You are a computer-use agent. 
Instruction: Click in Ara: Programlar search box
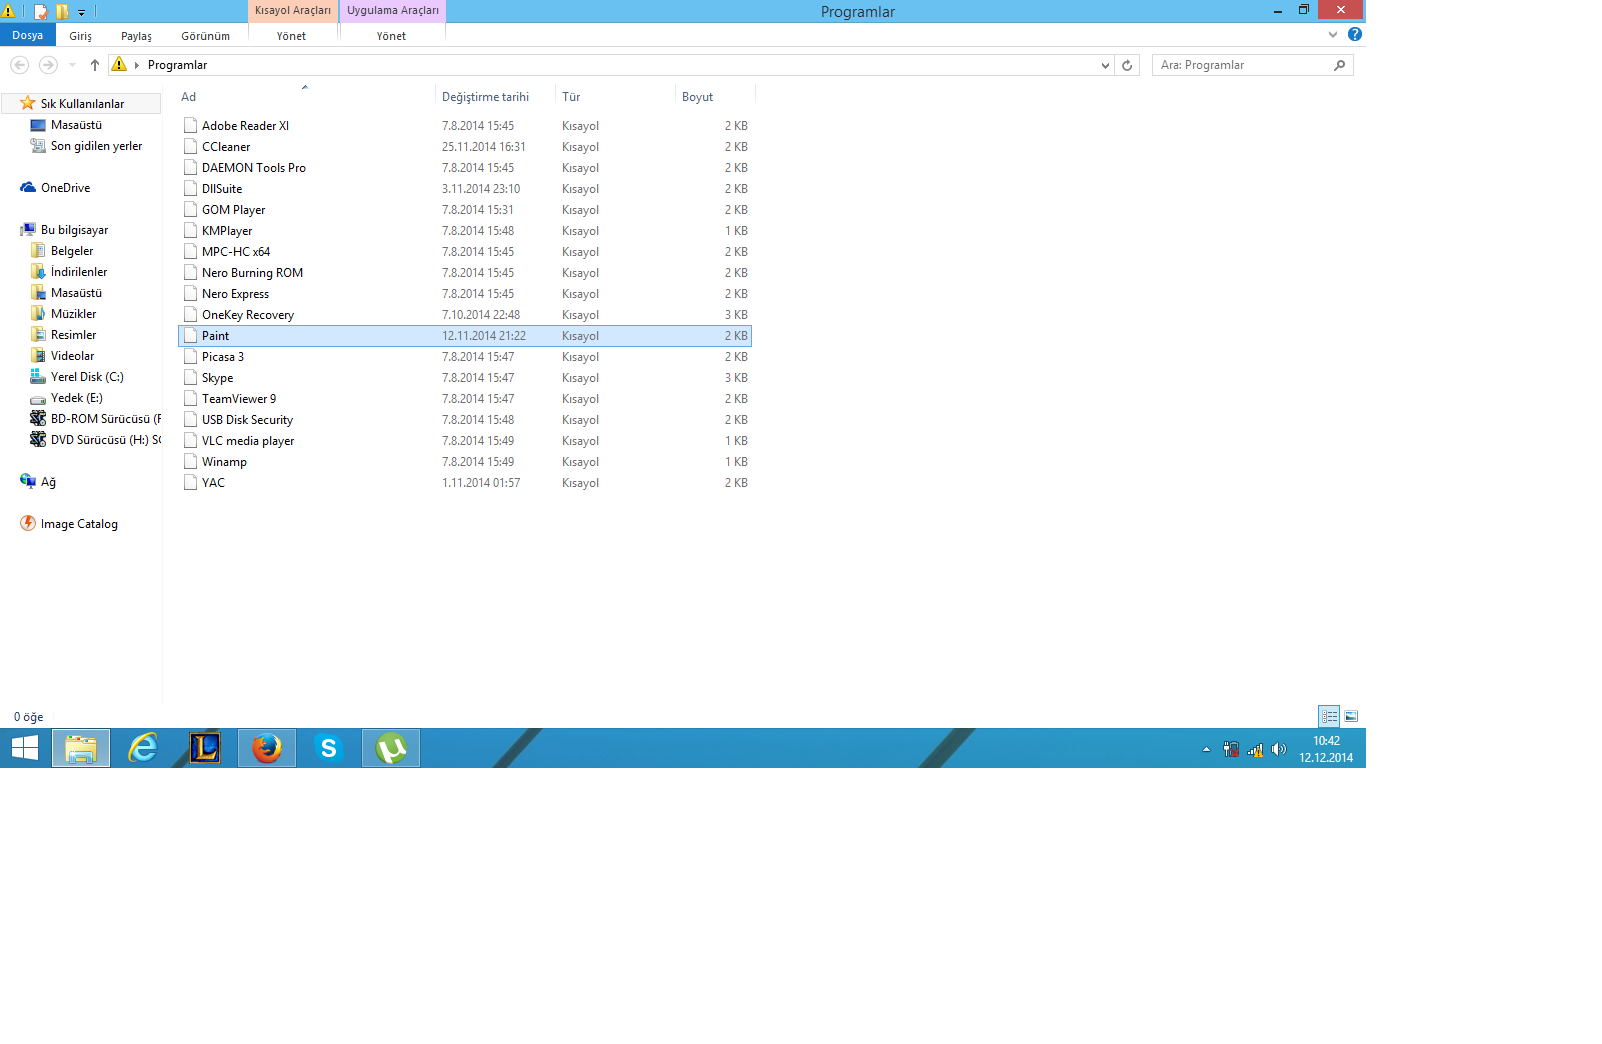coord(1244,65)
